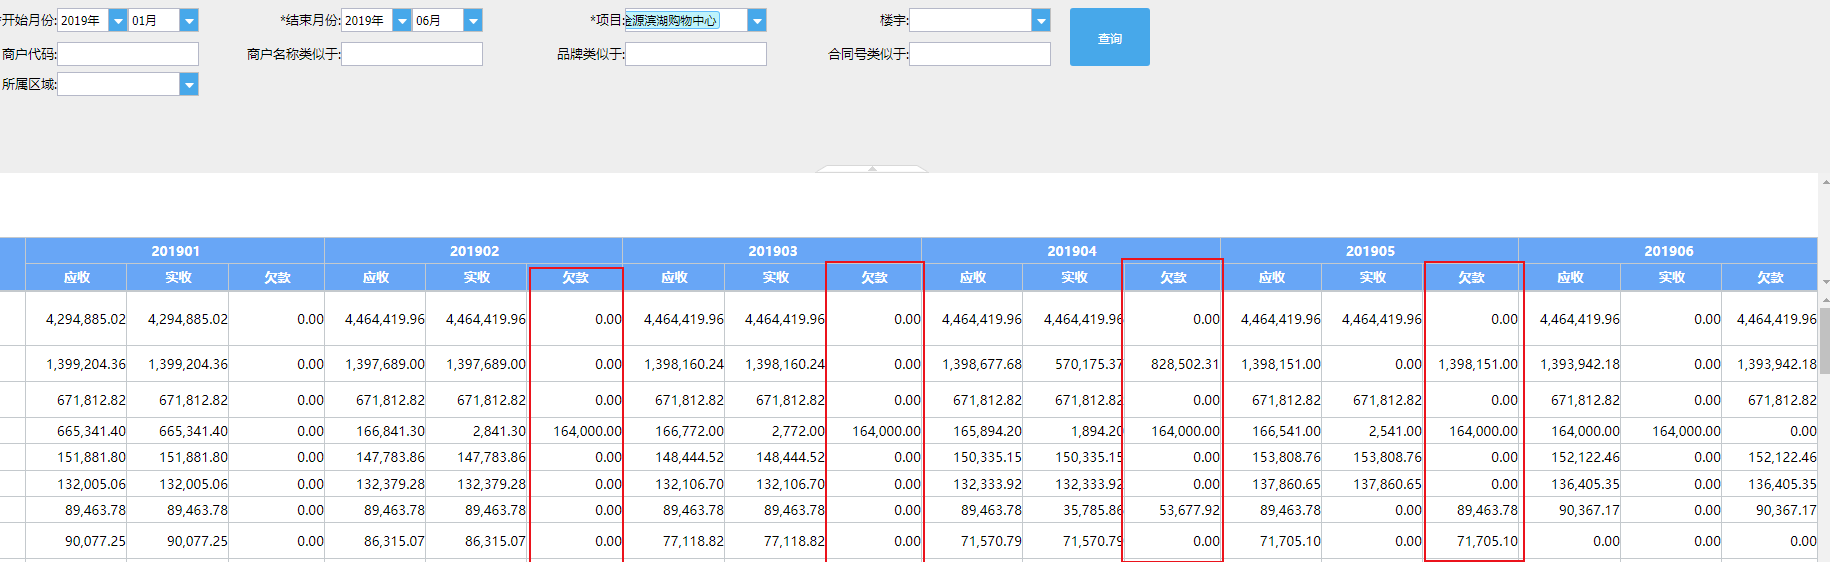Expand the end month dropdown showing 06月
The height and width of the screenshot is (562, 1830).
tap(473, 20)
